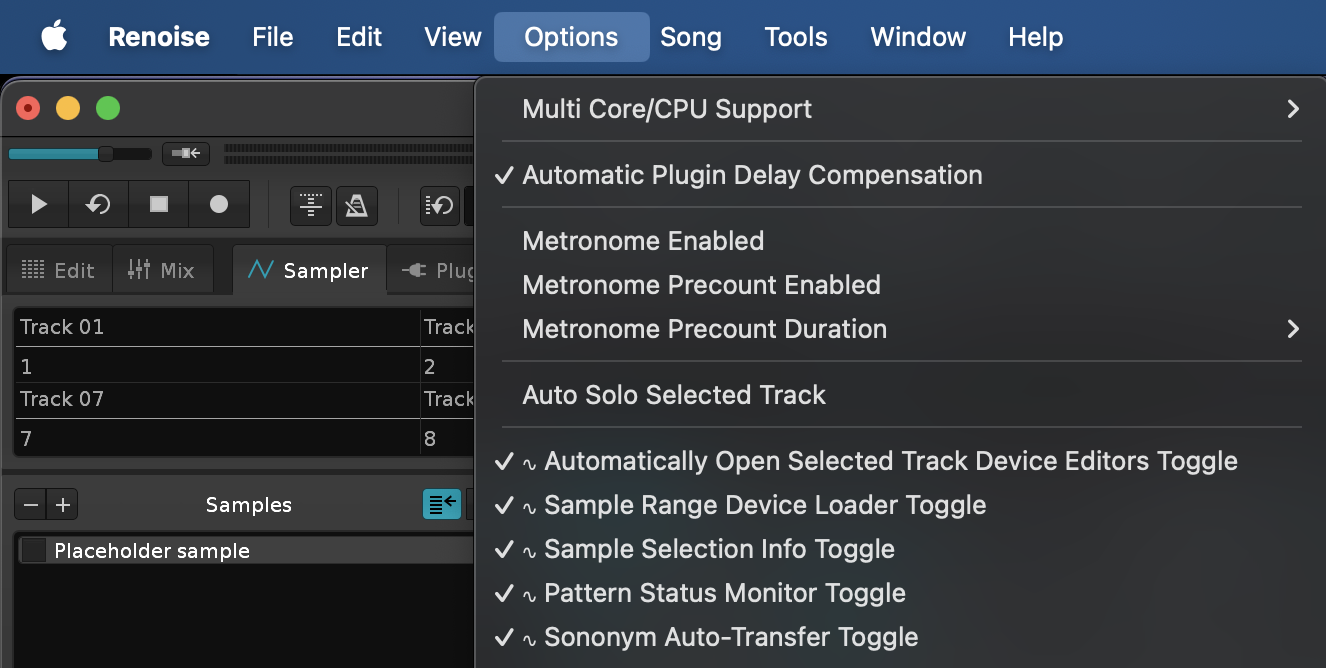Viewport: 1326px width, 668px height.
Task: Toggle the metronome icon in the toolbar
Action: [357, 206]
